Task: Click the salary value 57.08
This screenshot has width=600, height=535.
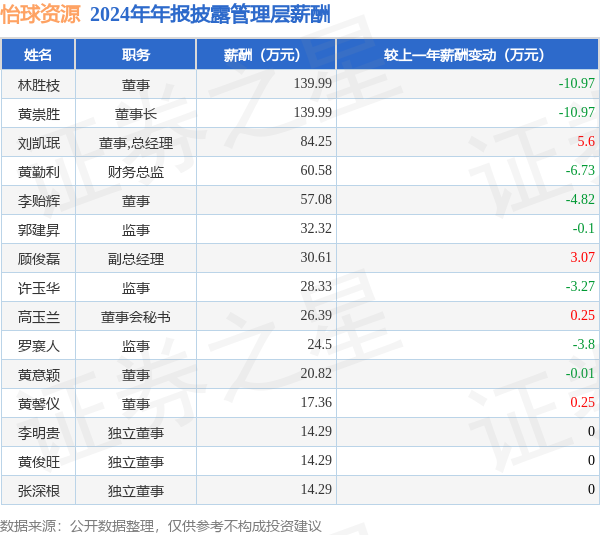Action: click(x=316, y=199)
